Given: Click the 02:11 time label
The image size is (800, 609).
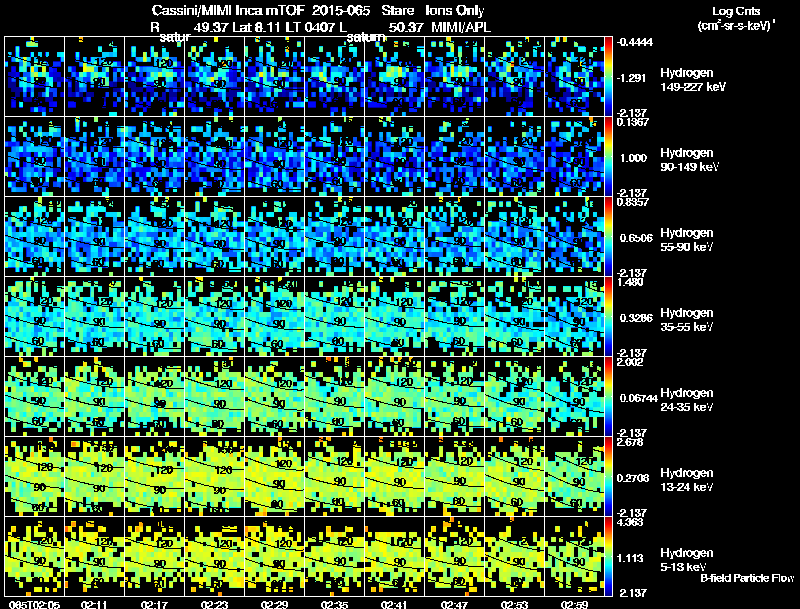Looking at the screenshot, I should point(95,604).
